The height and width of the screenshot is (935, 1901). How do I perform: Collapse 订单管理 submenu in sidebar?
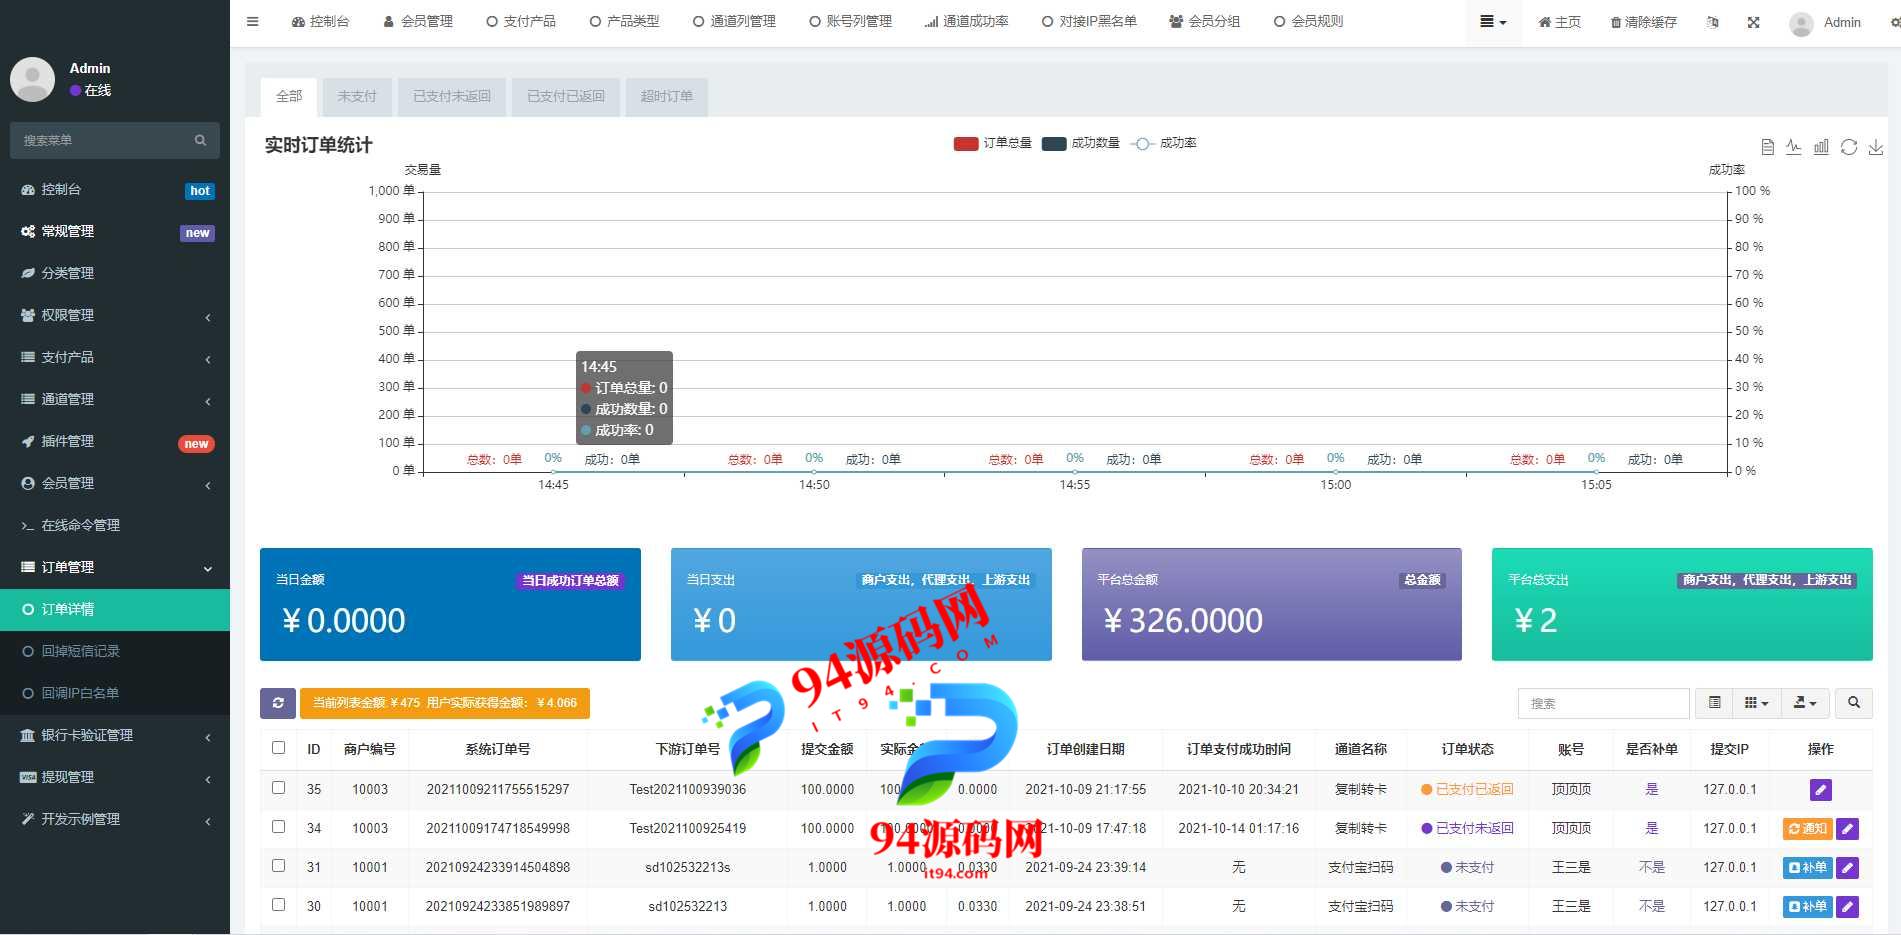pyautogui.click(x=115, y=567)
